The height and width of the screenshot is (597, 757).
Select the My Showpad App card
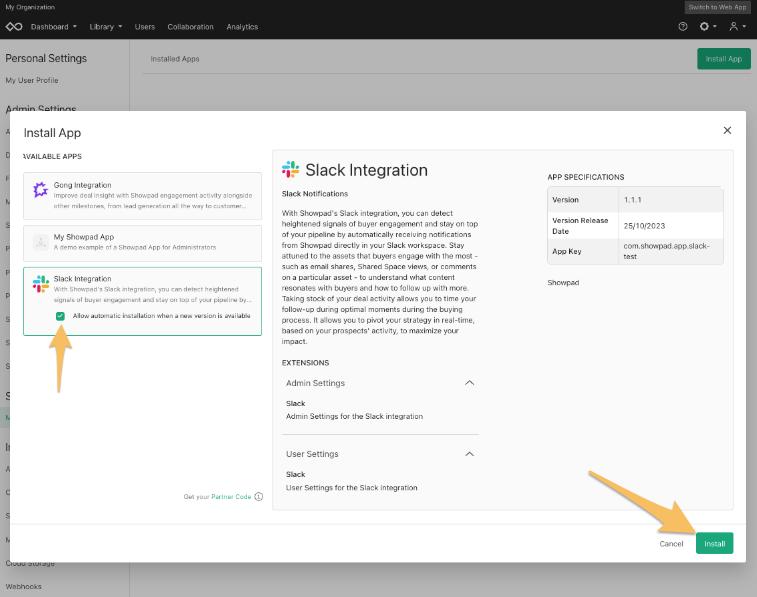coord(142,243)
